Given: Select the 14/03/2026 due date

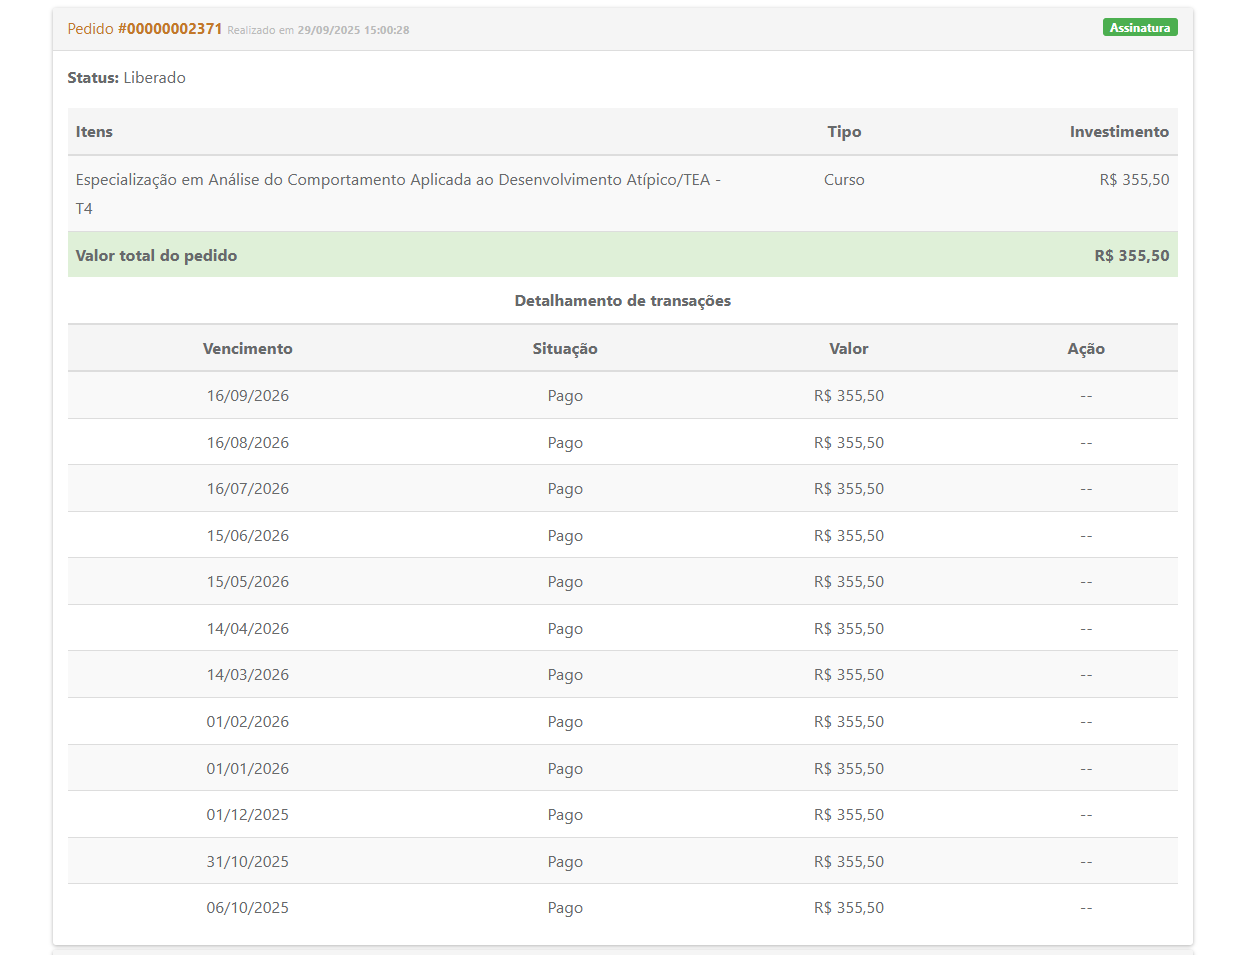Looking at the screenshot, I should point(248,675).
